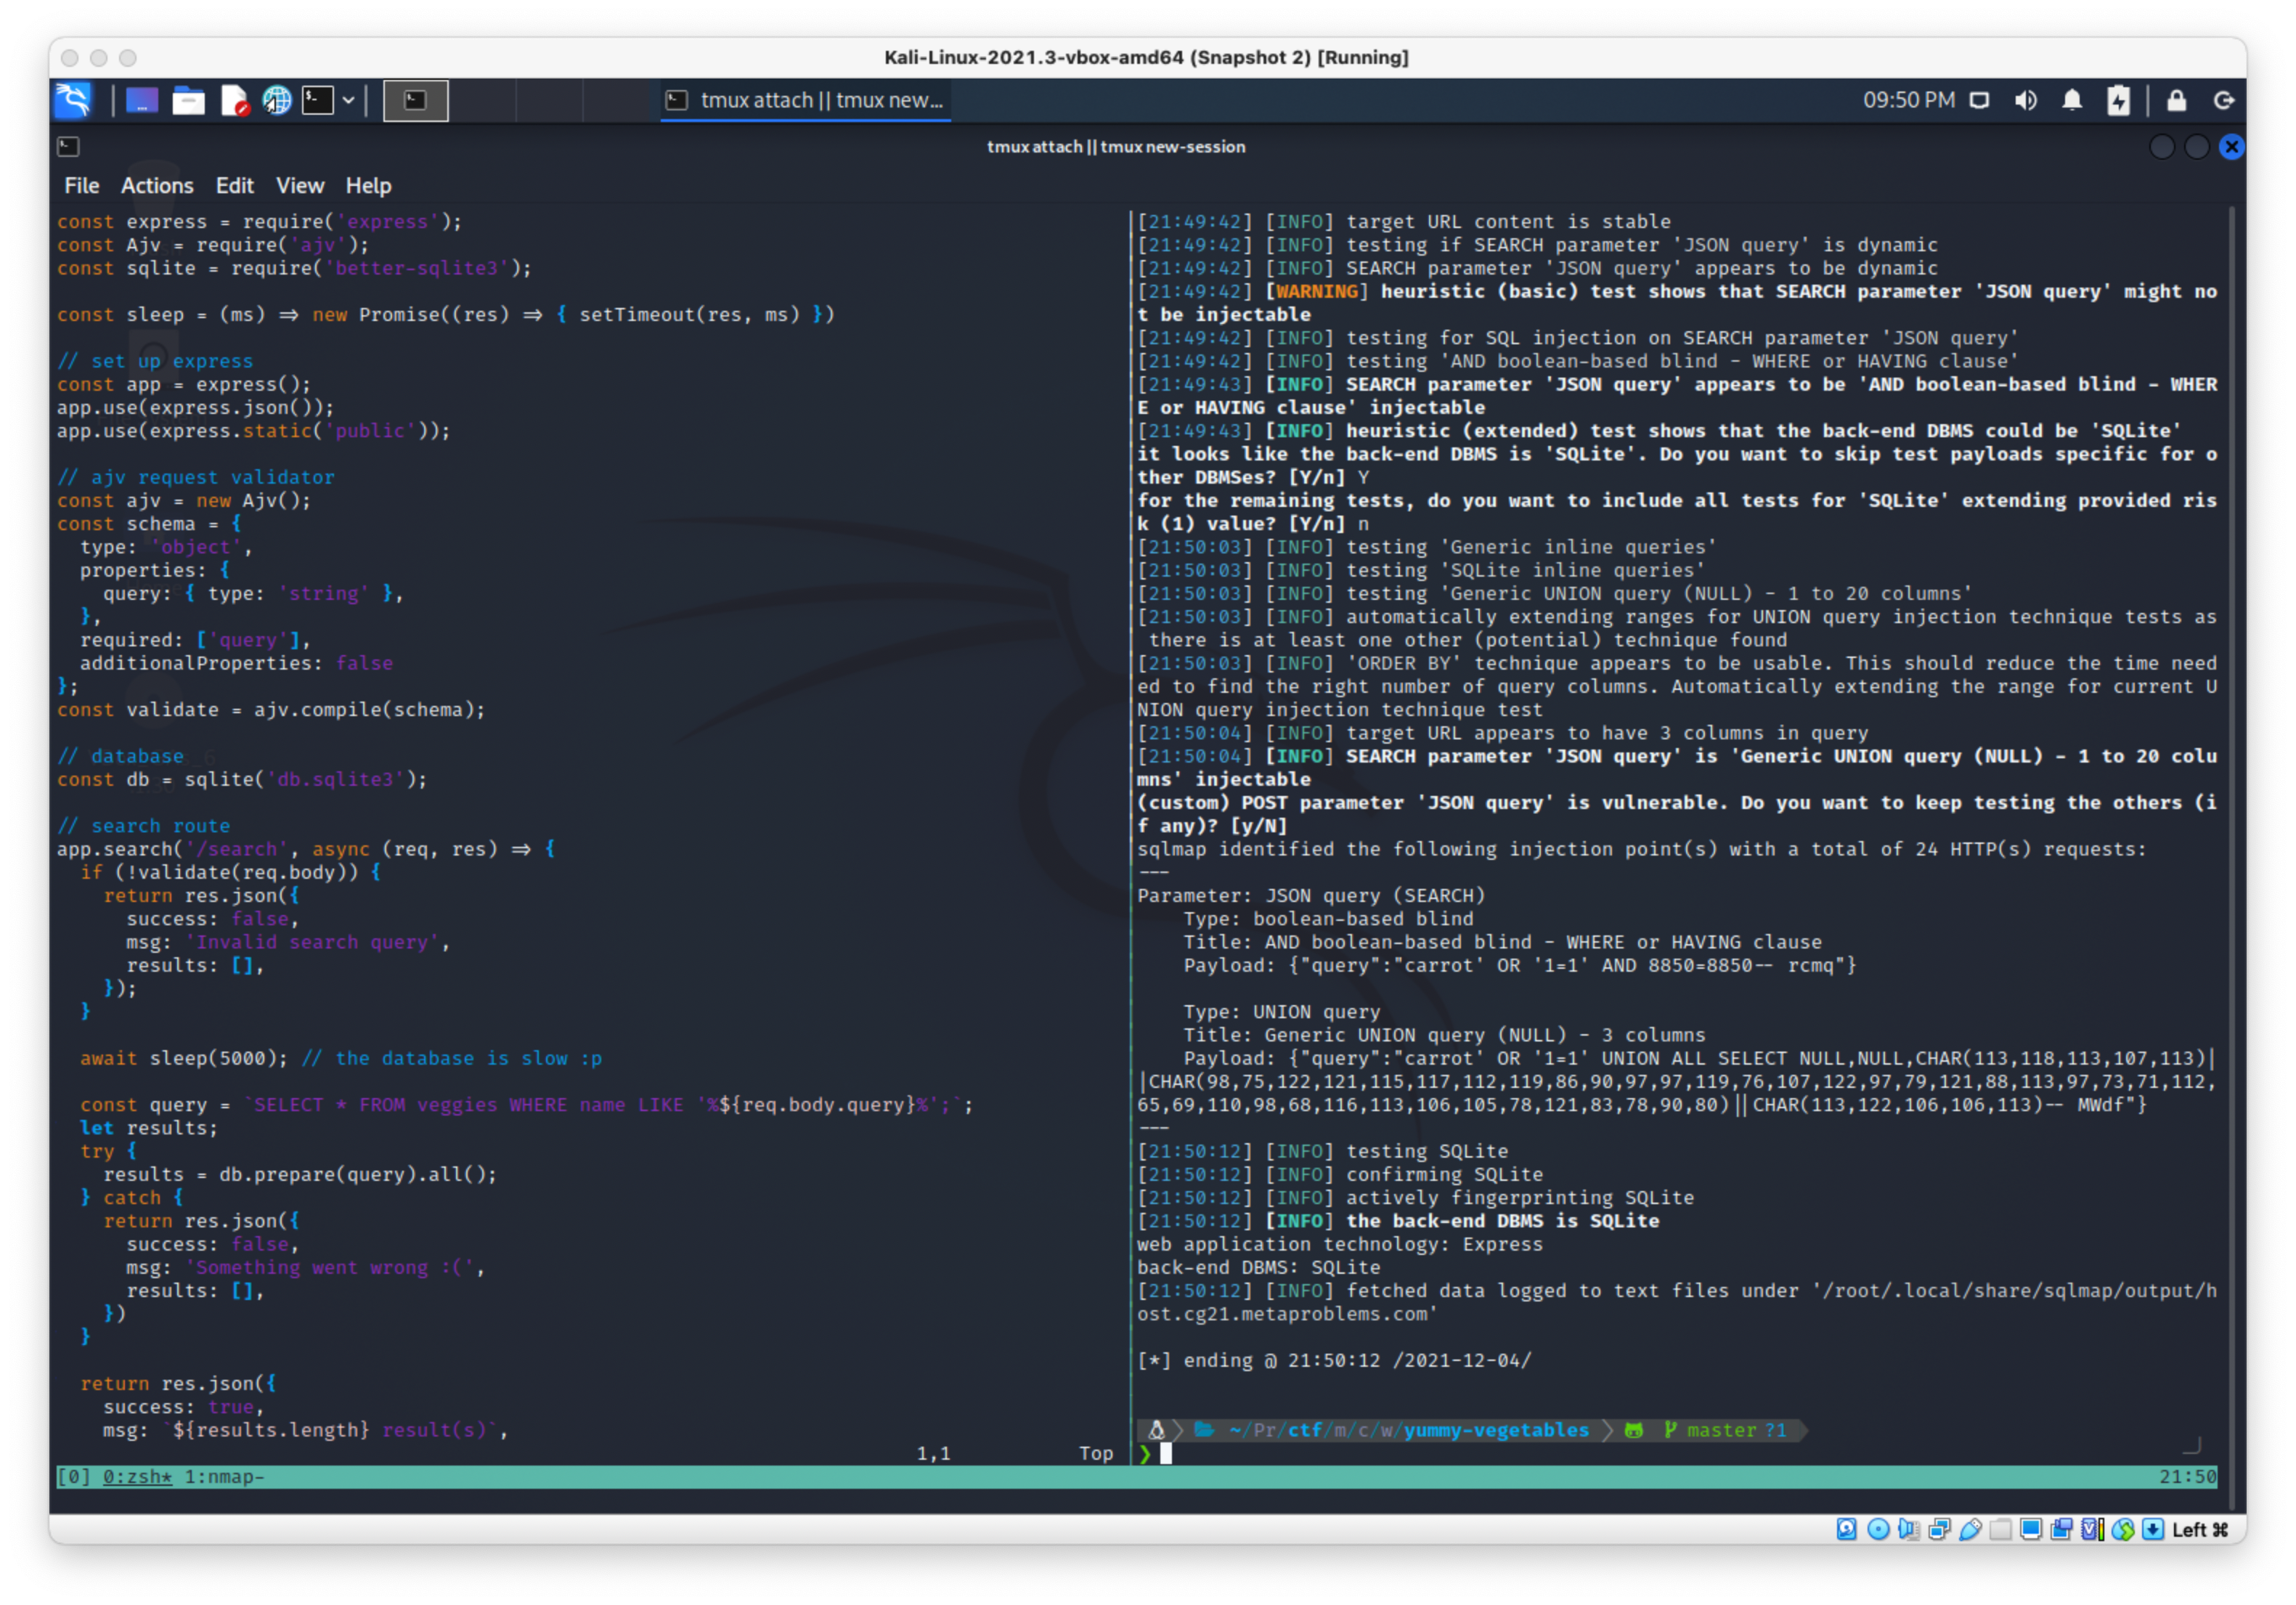Click VirtualBox optical disc status icon
Image resolution: width=2296 pixels, height=1605 pixels.
coord(1878,1529)
